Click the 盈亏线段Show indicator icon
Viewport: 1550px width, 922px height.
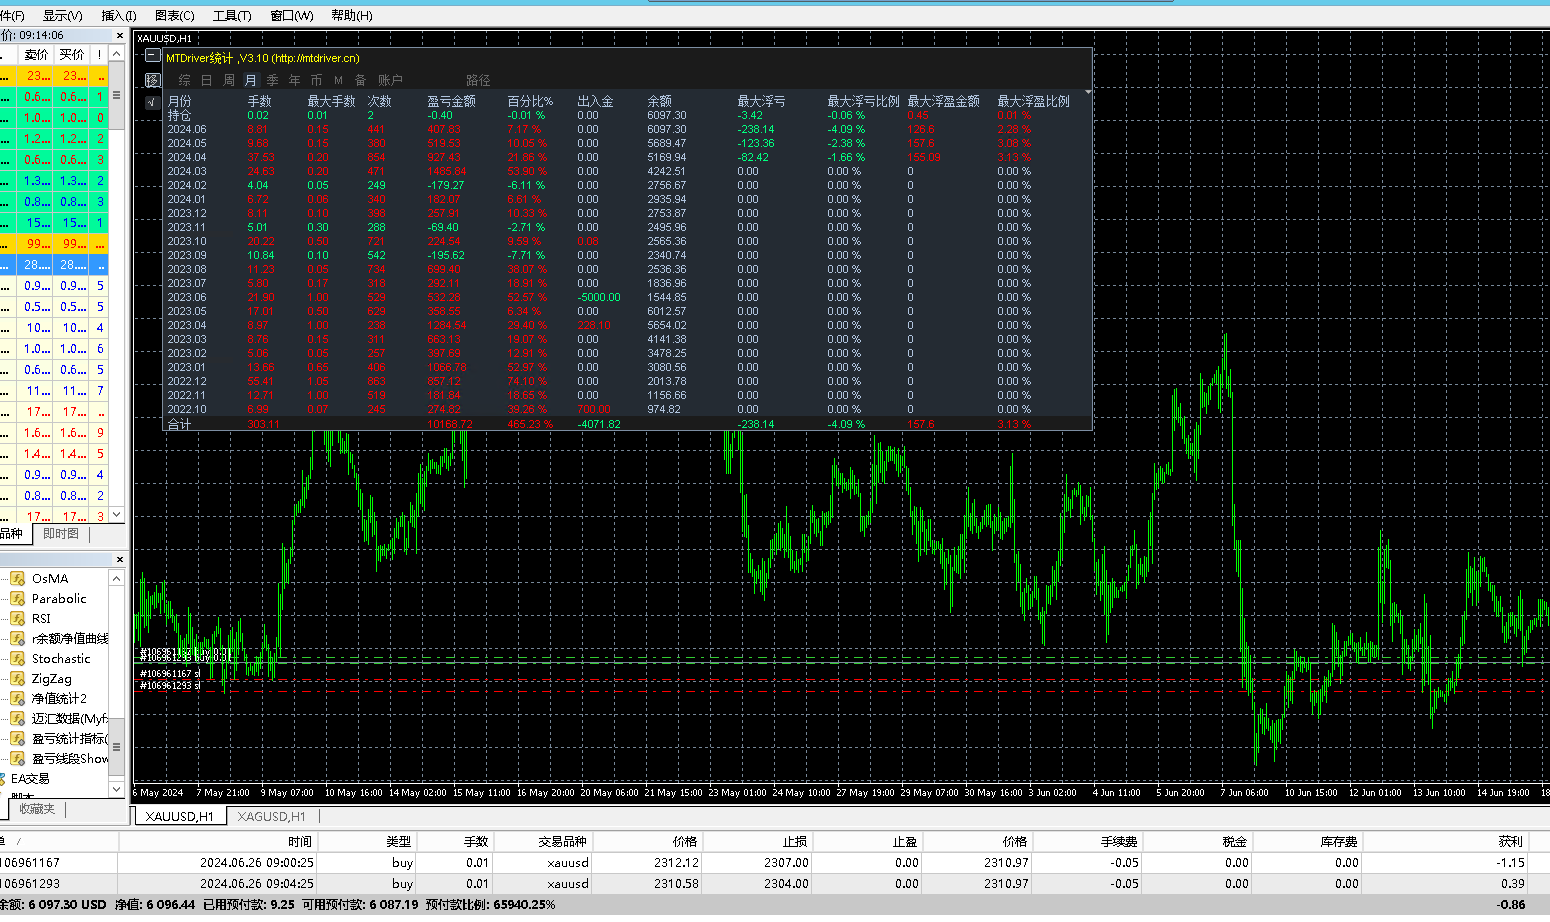pyautogui.click(x=17, y=758)
